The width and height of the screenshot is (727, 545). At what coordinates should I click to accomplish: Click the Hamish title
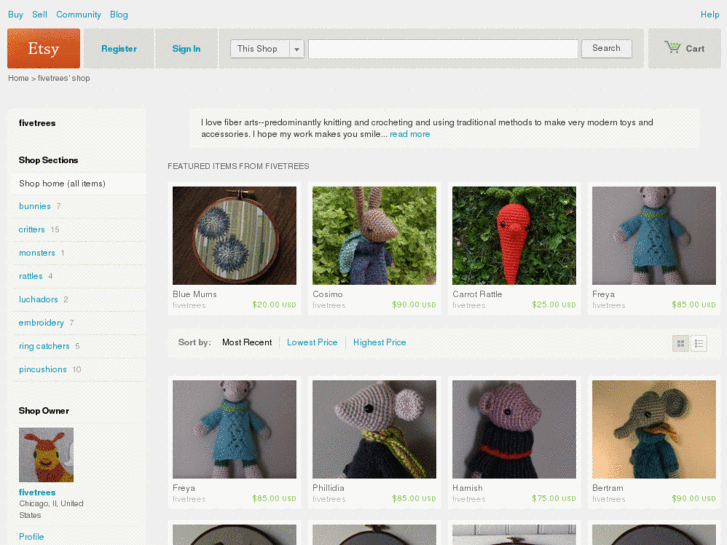click(x=468, y=488)
